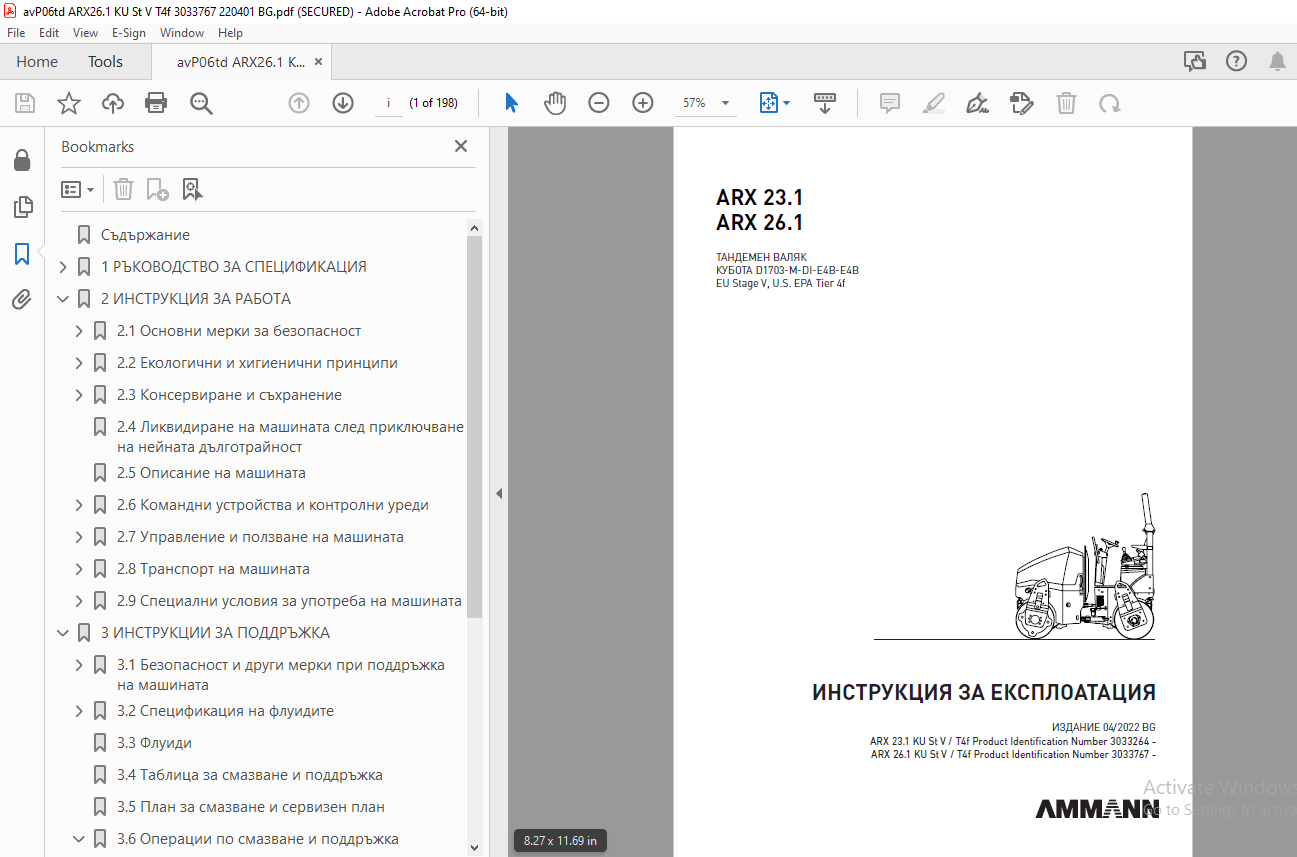Image resolution: width=1297 pixels, height=857 pixels.
Task: Switch to the Home tab
Action: 37,62
